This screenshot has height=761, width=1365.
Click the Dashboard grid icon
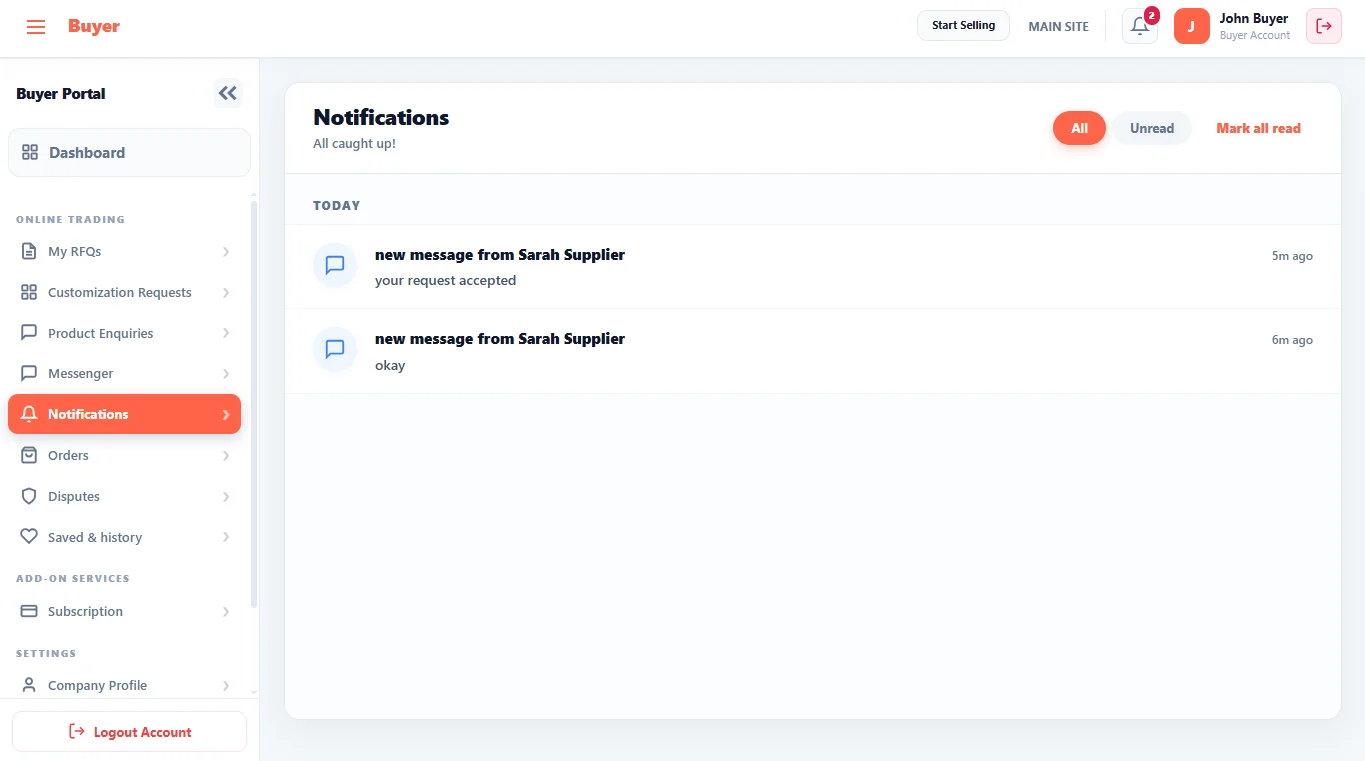point(30,153)
